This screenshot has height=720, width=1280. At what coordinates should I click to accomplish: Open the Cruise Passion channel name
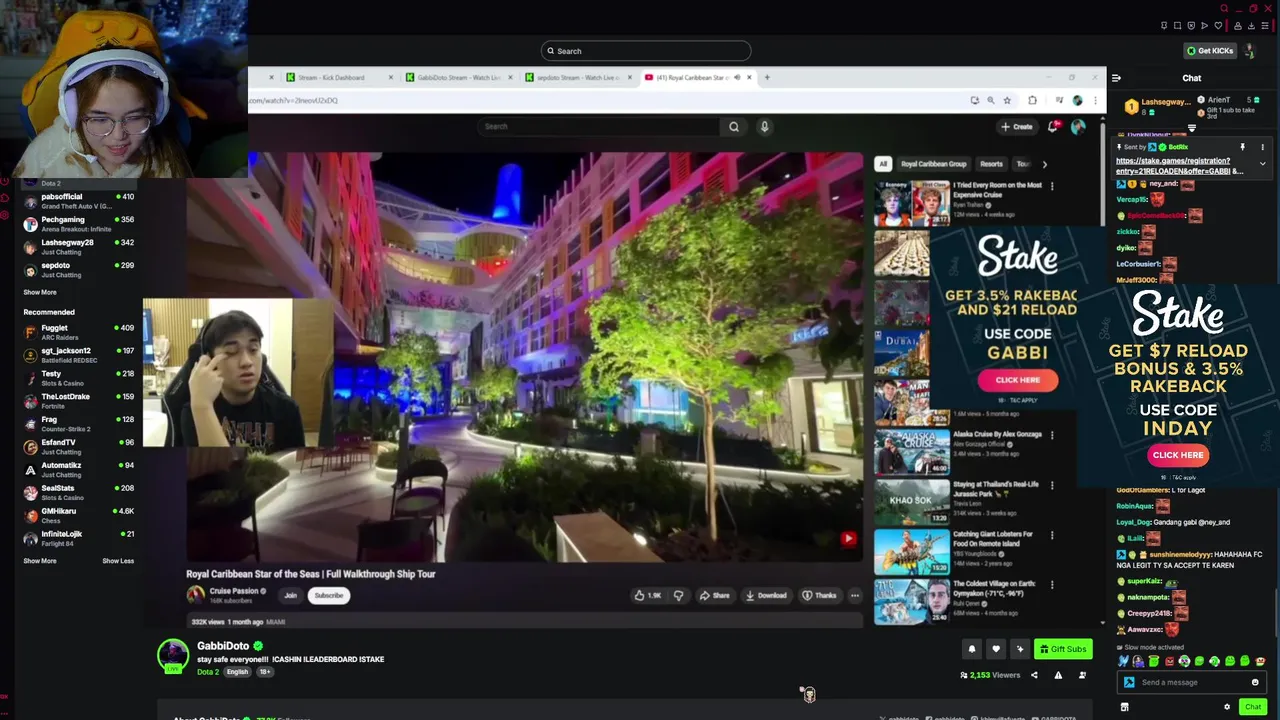point(234,591)
